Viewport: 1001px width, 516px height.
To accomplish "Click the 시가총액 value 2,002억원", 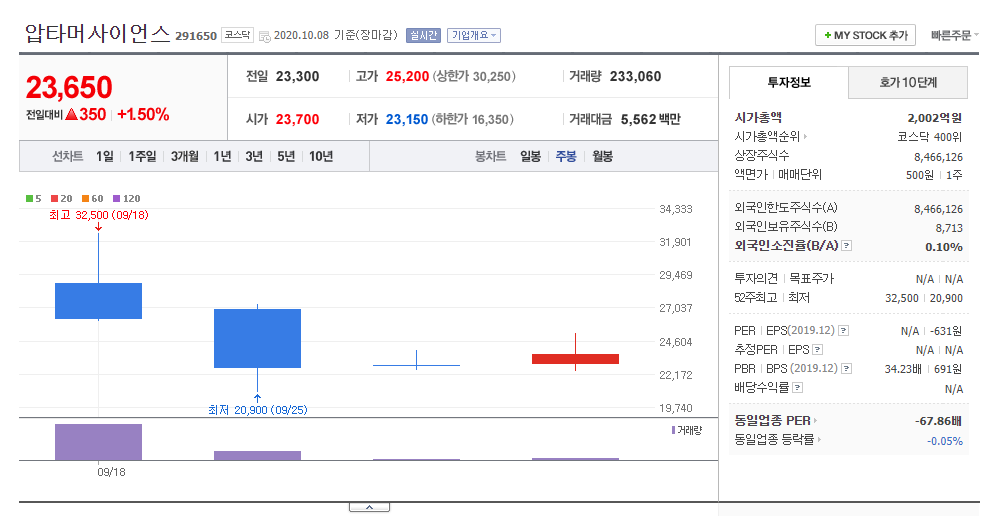I will tap(935, 118).
